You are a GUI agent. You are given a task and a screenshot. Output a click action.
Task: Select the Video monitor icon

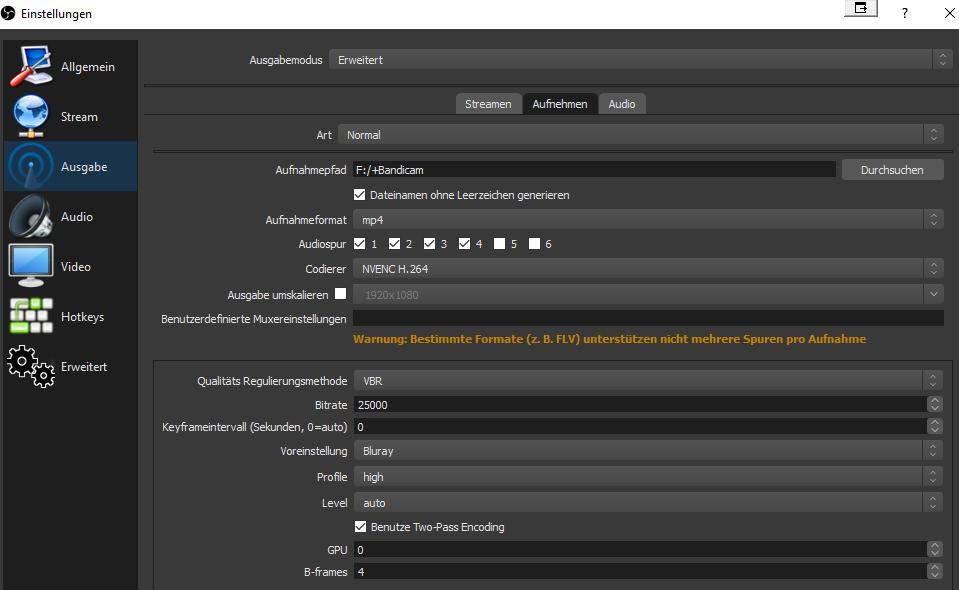(31, 266)
